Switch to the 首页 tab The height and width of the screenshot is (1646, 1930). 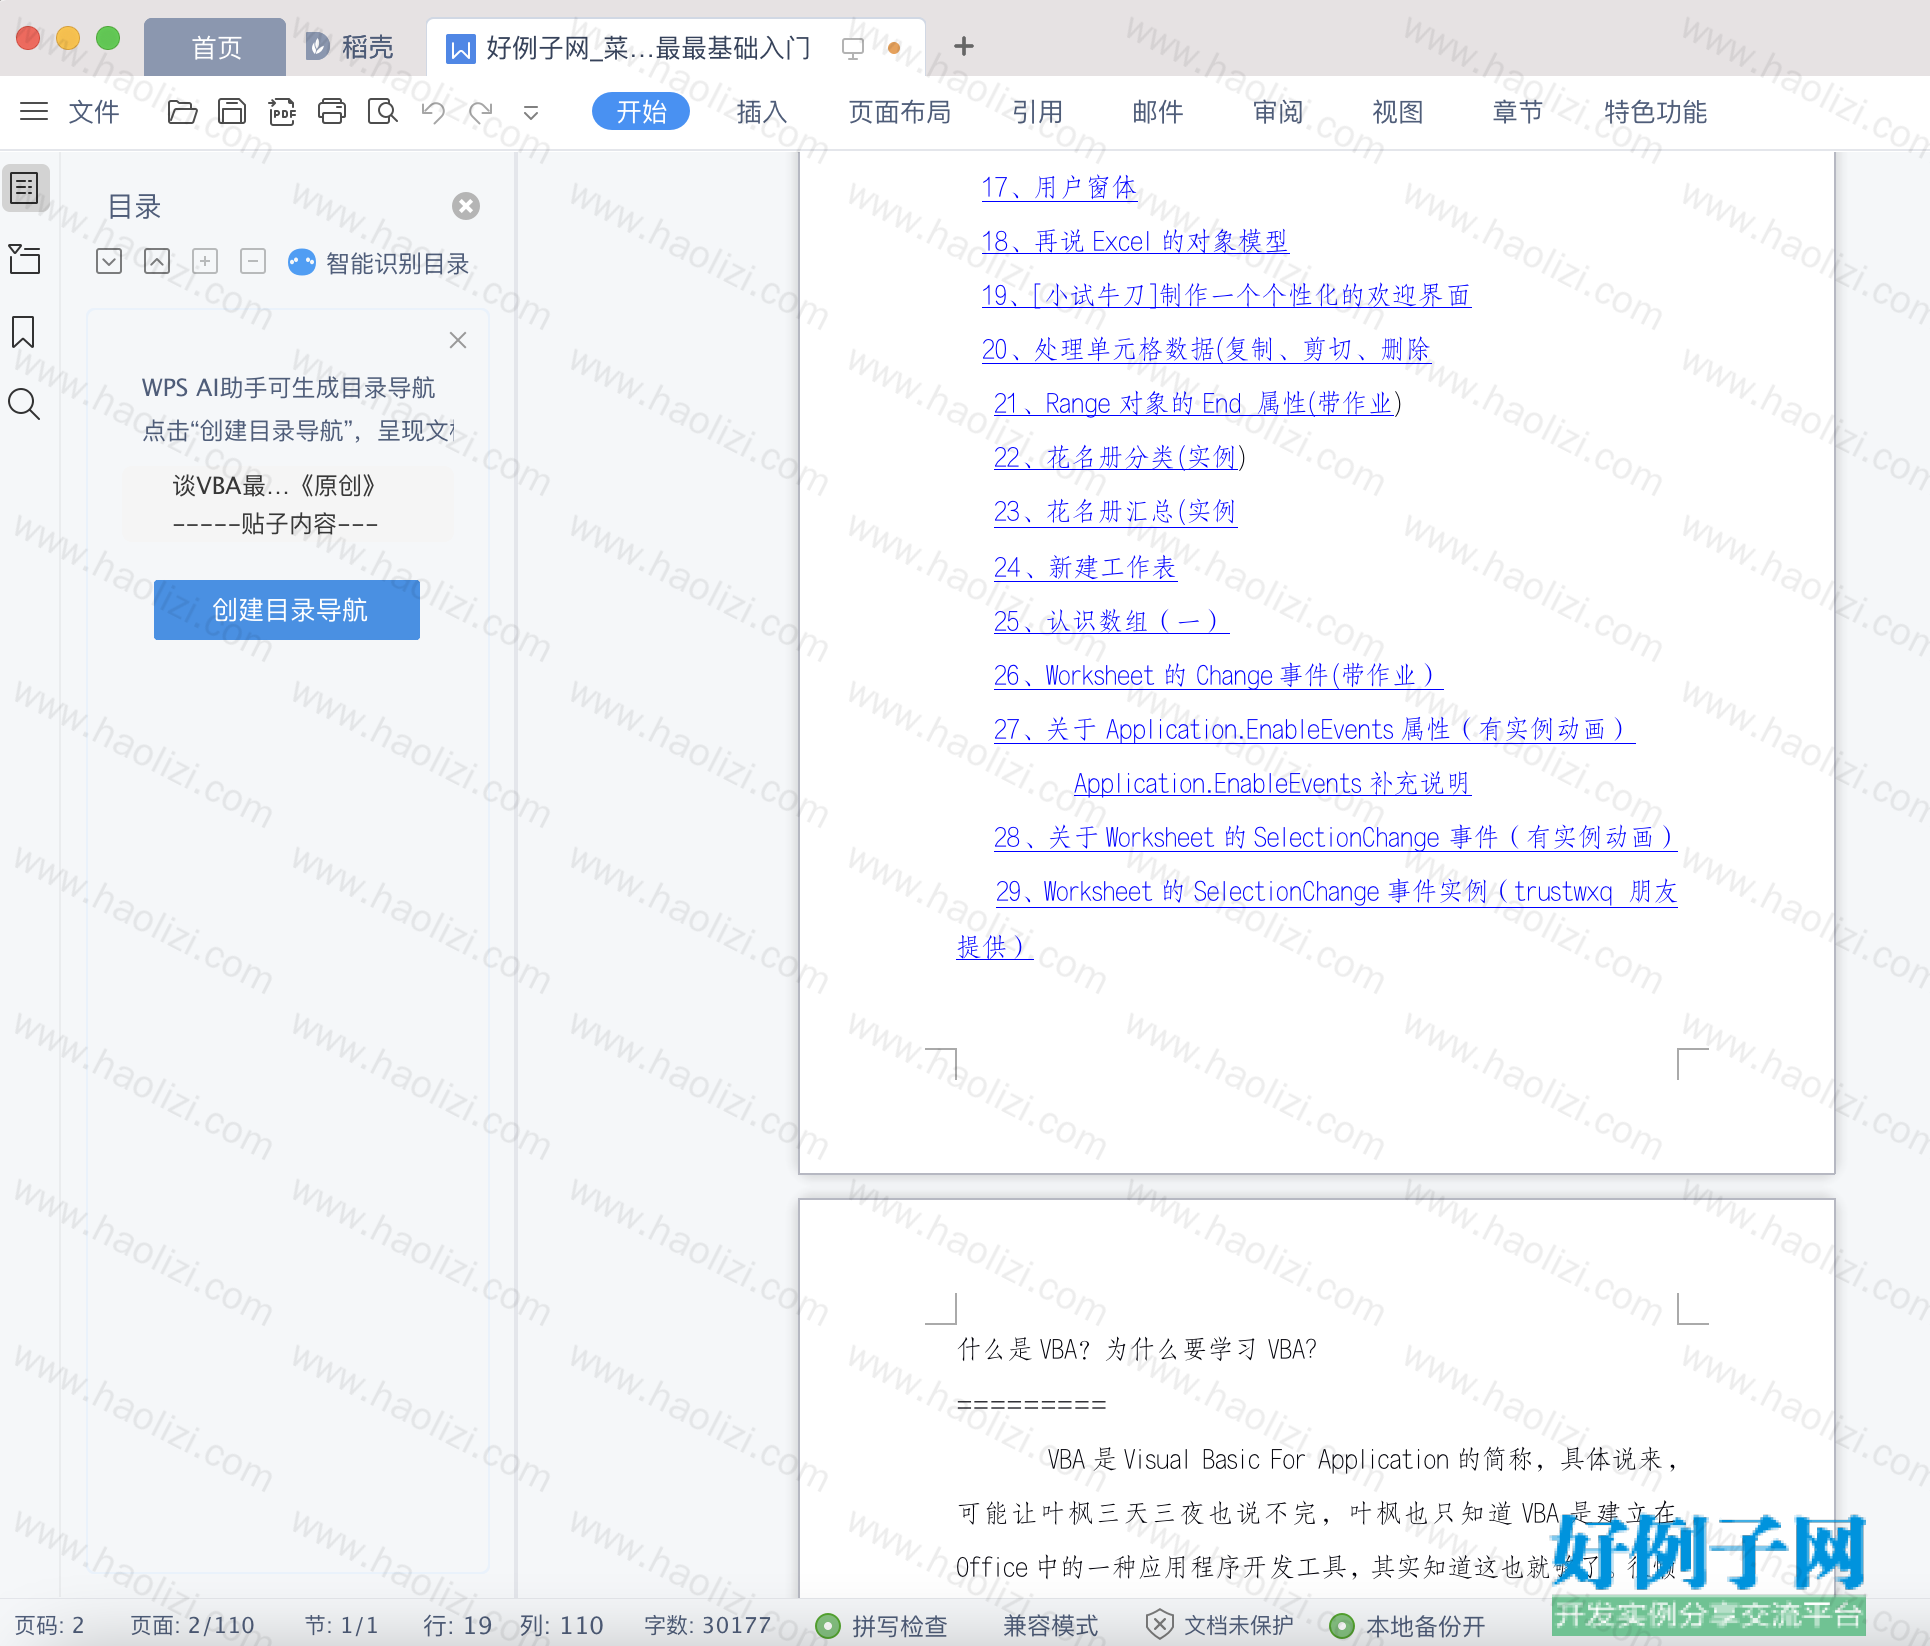(x=215, y=47)
